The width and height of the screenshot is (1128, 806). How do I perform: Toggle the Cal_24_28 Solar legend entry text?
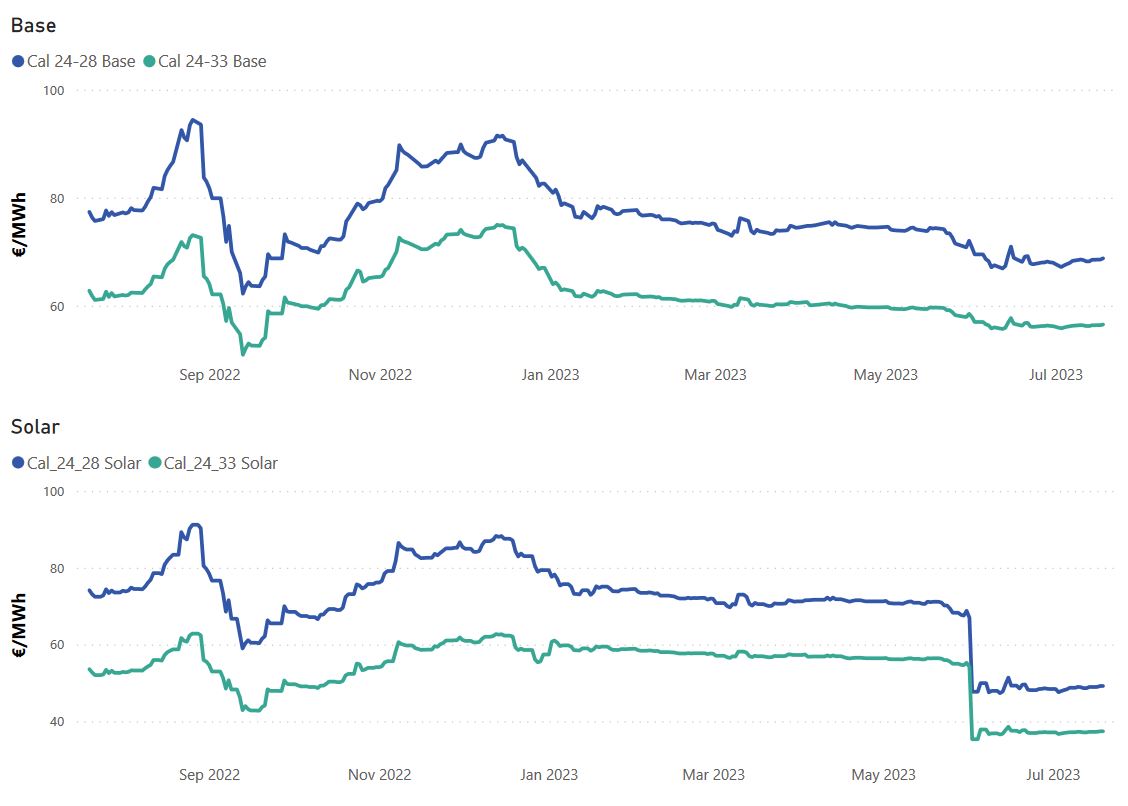[84, 463]
